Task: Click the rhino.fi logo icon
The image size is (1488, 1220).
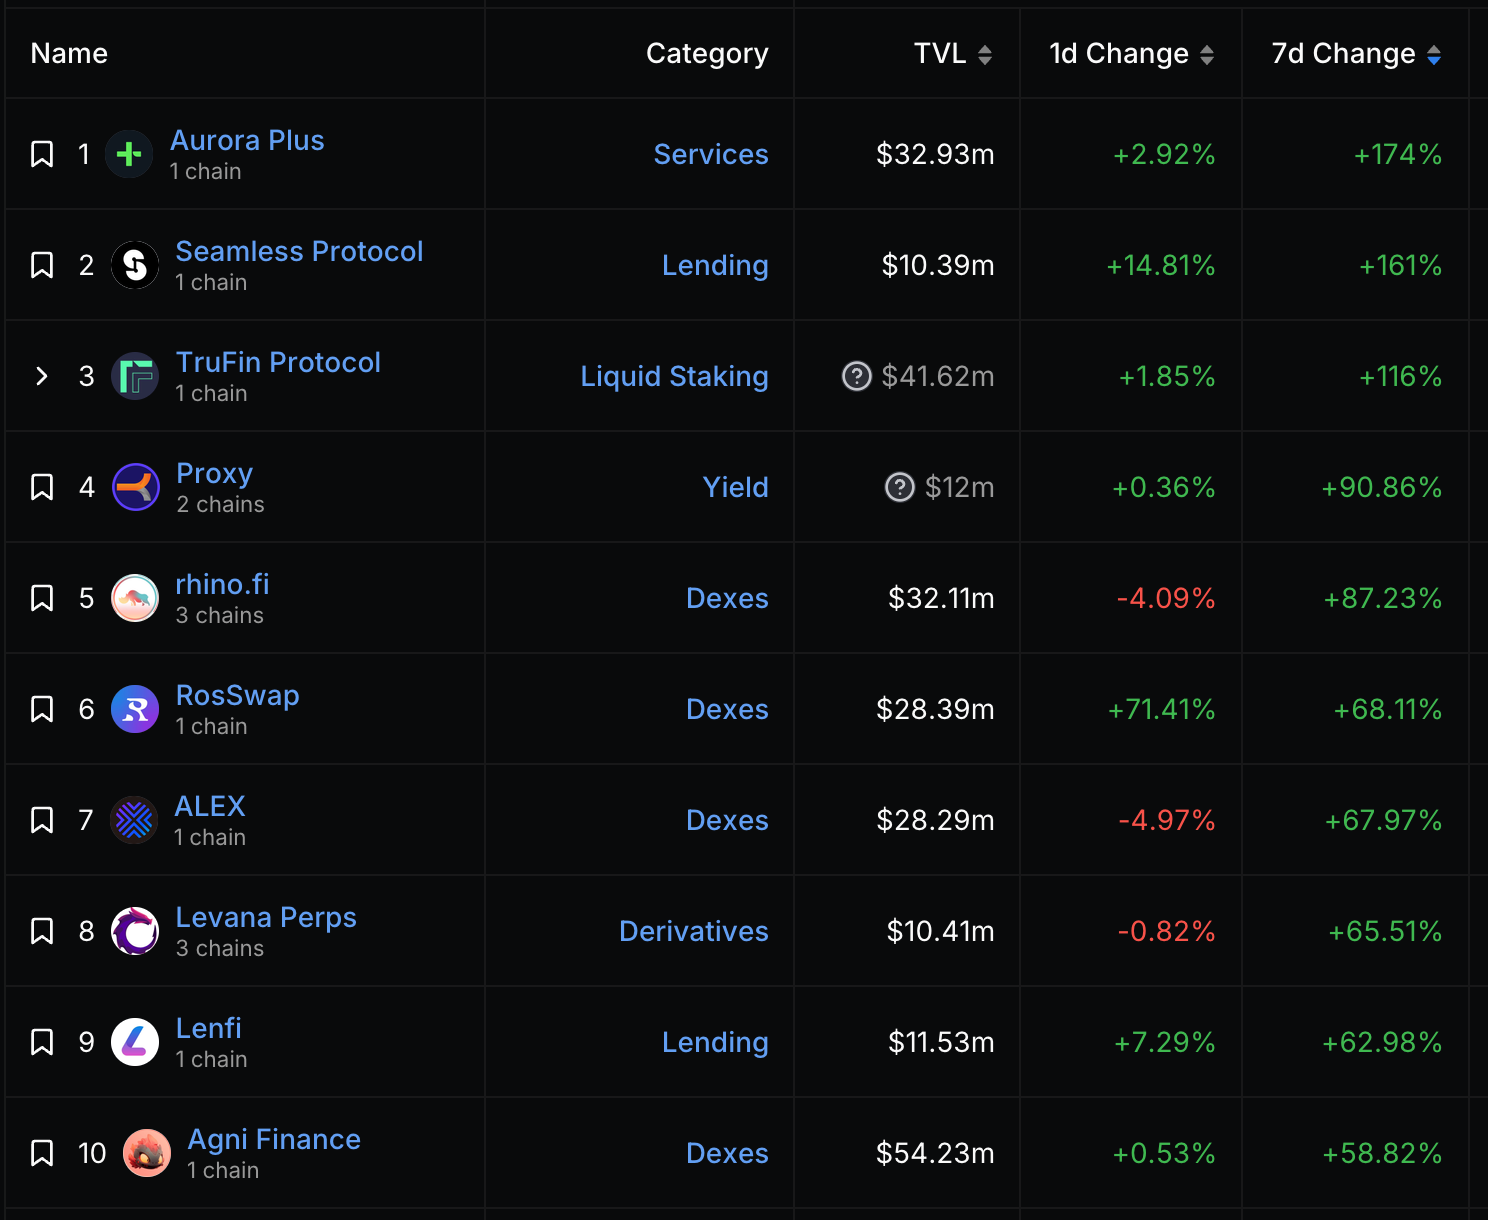Action: 135,598
